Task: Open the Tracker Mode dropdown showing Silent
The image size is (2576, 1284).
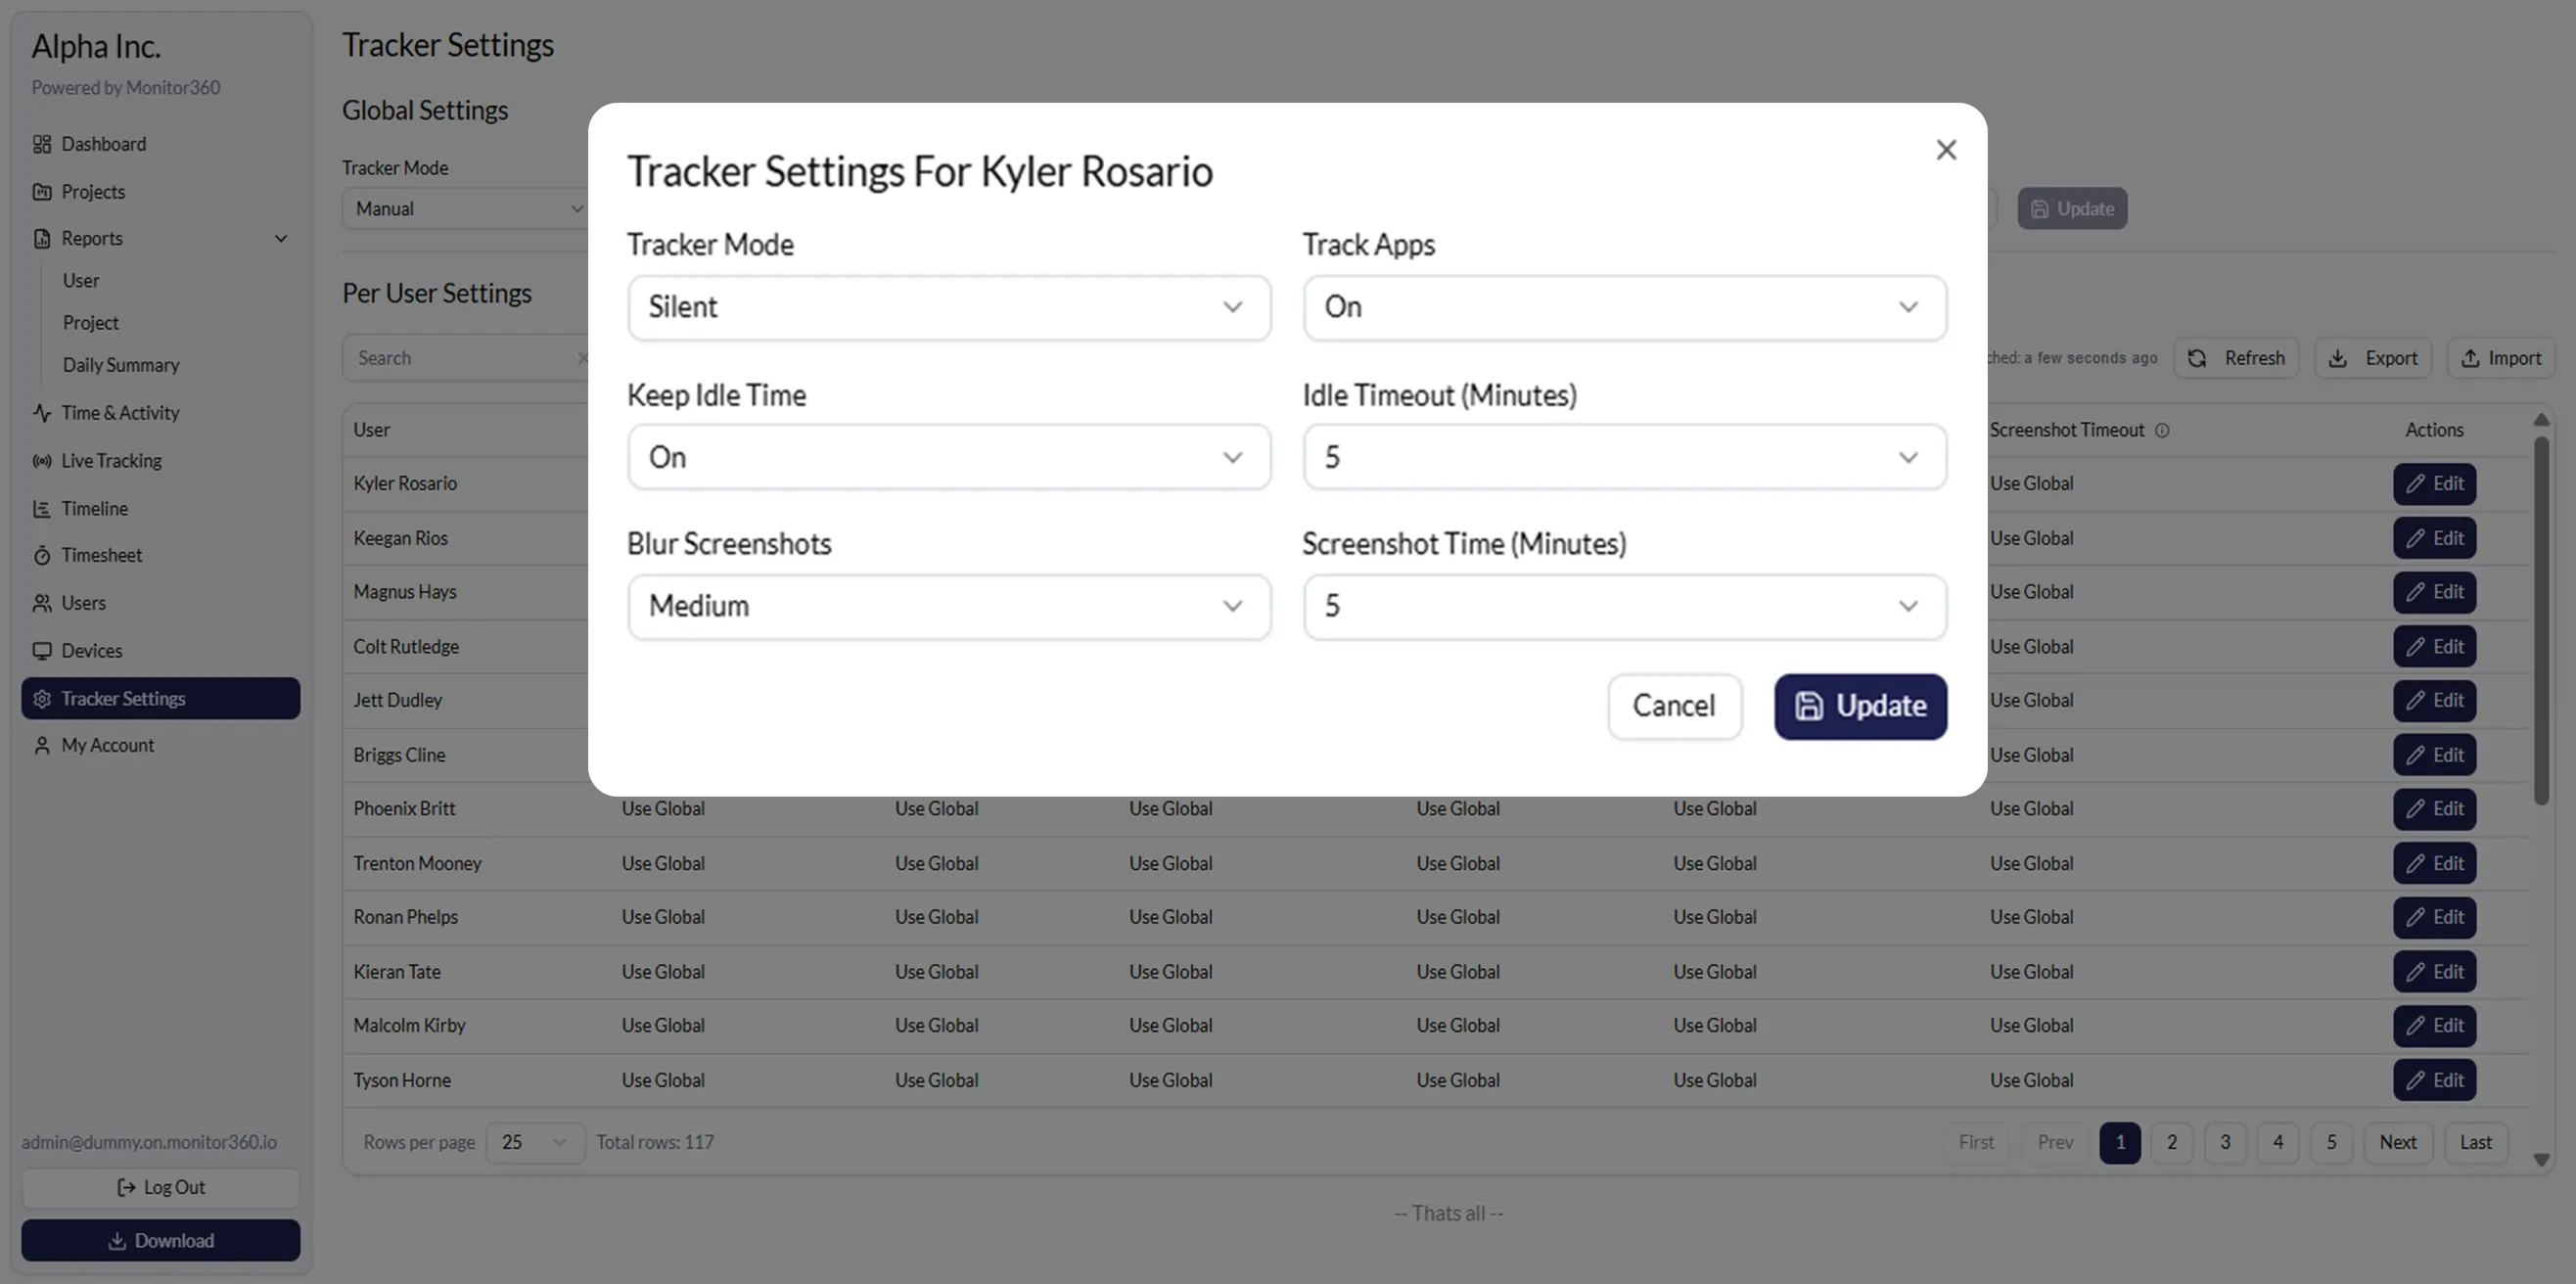Action: coord(948,307)
